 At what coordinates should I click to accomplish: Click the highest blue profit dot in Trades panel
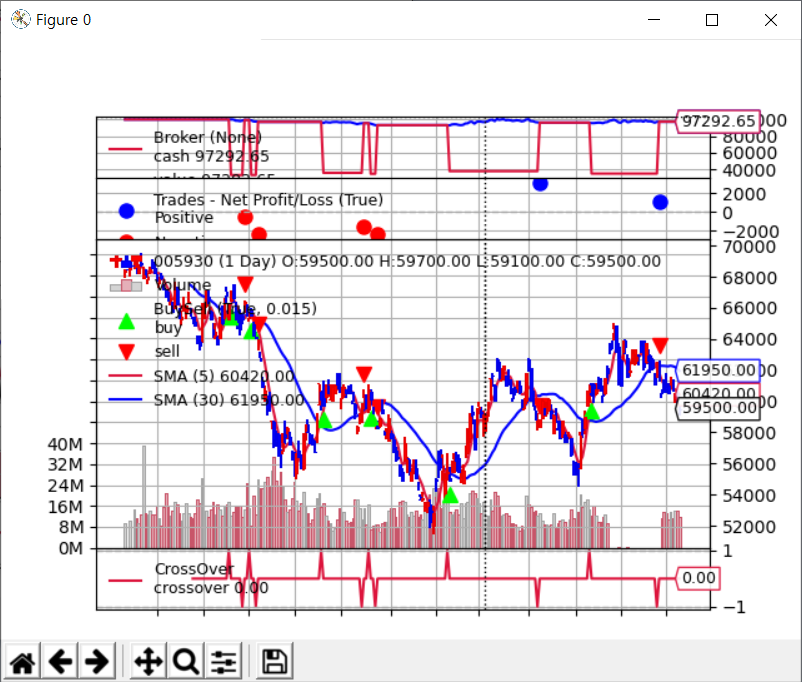(540, 183)
